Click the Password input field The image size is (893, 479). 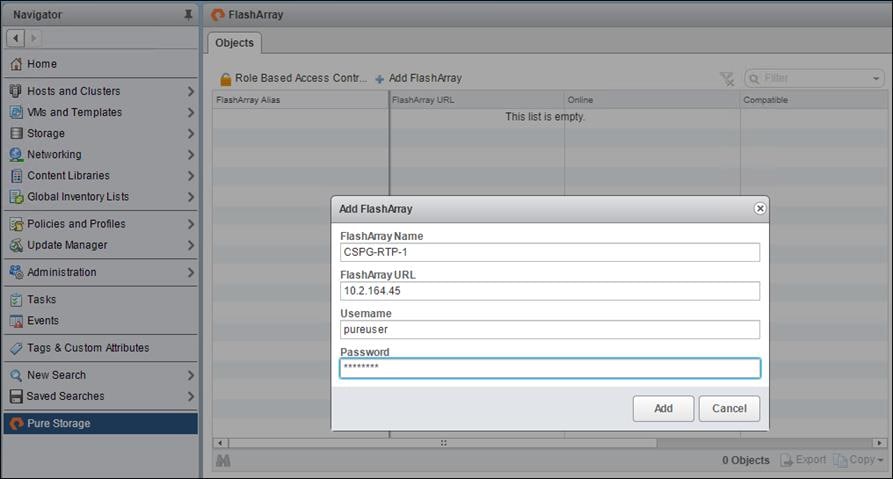pos(550,368)
